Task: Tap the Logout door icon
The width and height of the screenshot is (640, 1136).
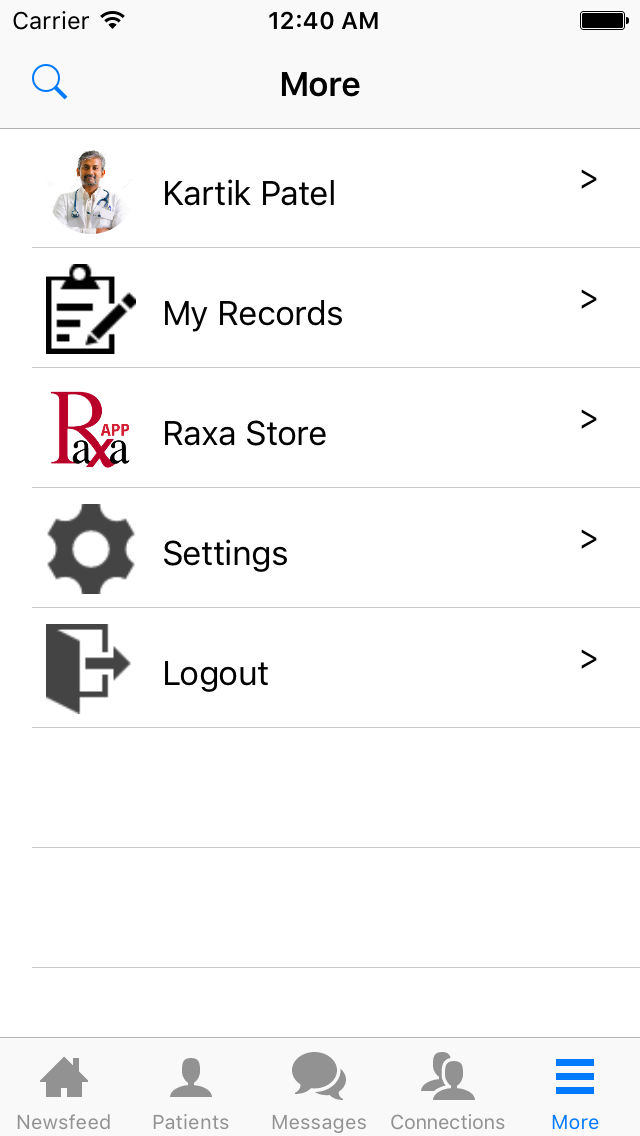Action: tap(89, 668)
